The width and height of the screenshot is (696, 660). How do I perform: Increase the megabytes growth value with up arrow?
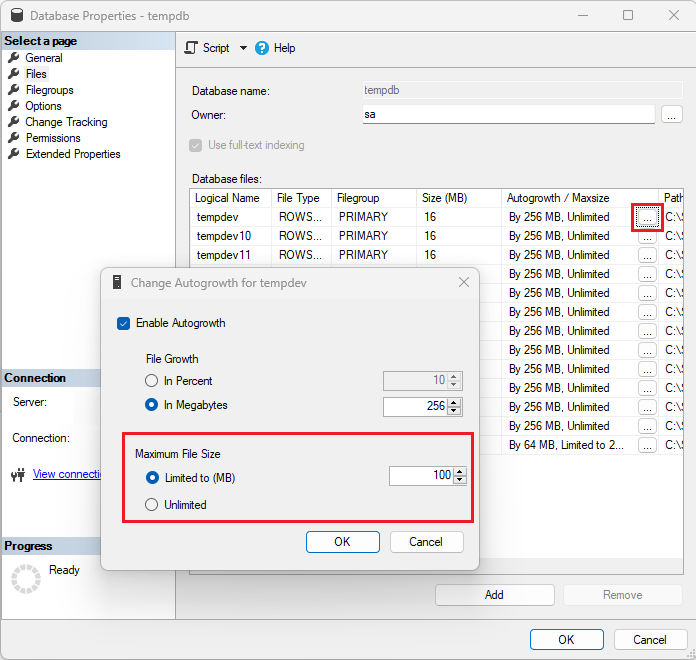click(454, 403)
